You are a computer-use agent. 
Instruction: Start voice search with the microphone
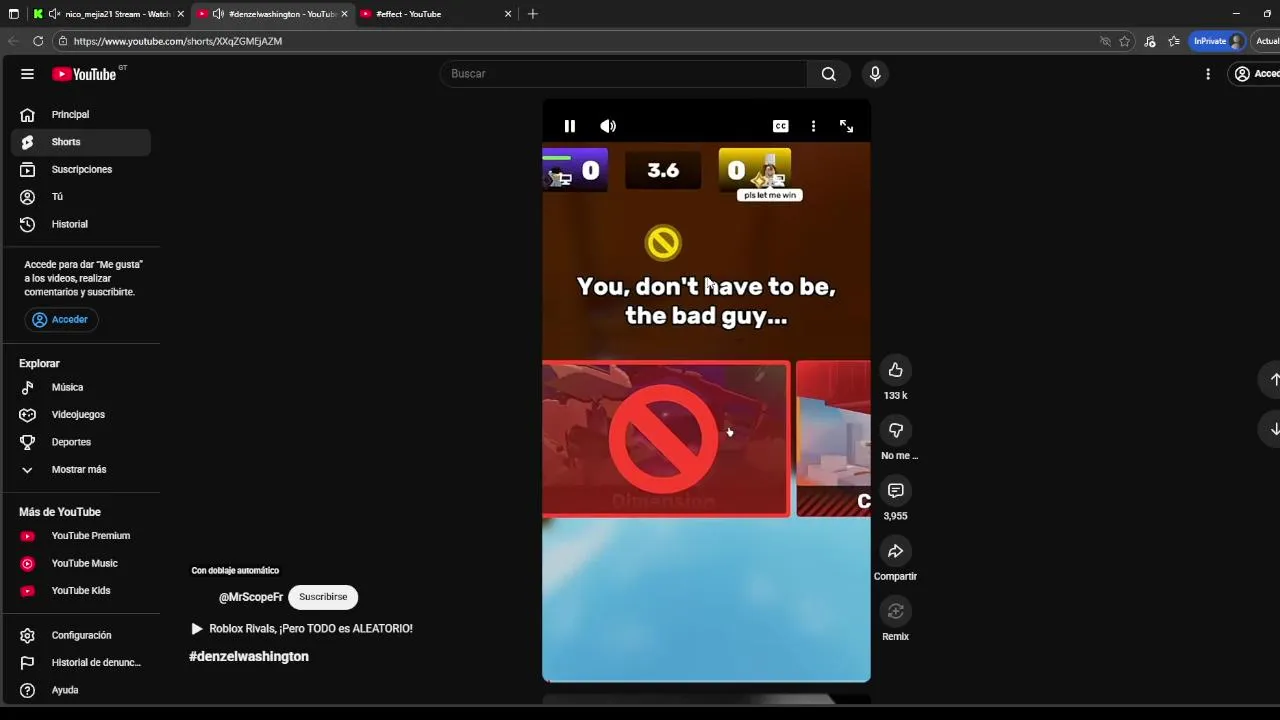[x=875, y=74]
